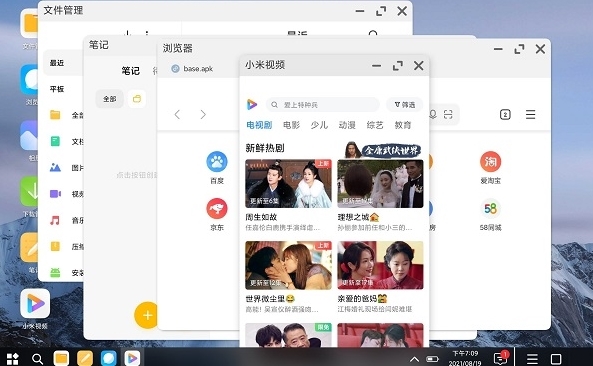This screenshot has height=366, width=593.
Task: Open browser tab count button
Action: [x=505, y=115]
